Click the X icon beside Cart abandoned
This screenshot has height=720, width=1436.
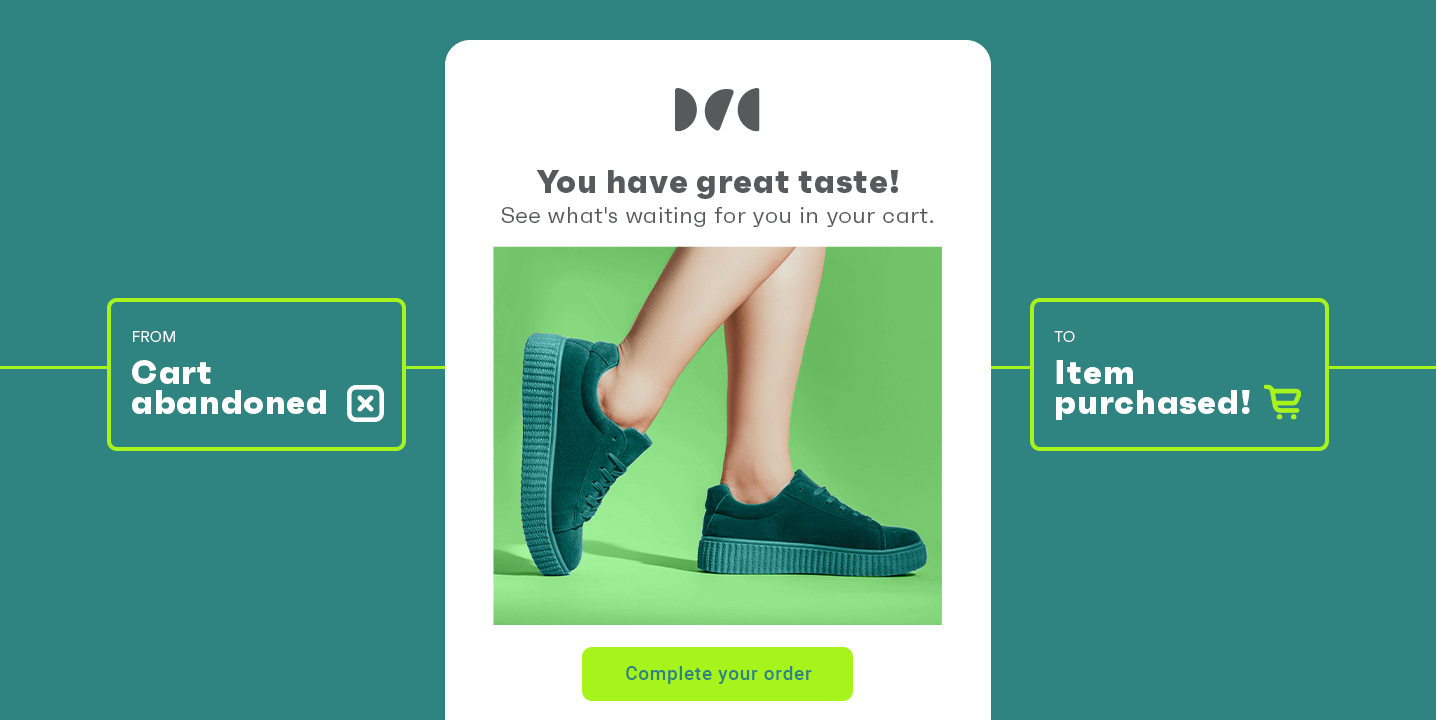(x=365, y=403)
